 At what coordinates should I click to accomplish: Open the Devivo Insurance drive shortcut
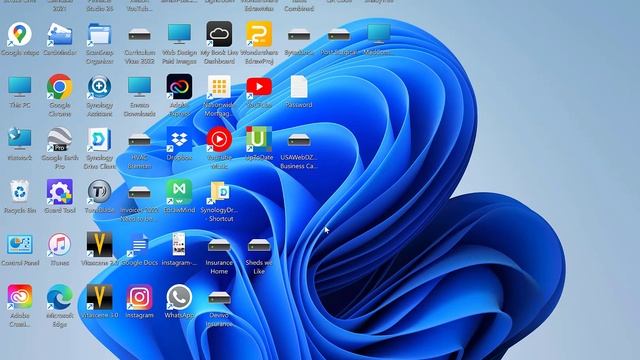(x=219, y=298)
